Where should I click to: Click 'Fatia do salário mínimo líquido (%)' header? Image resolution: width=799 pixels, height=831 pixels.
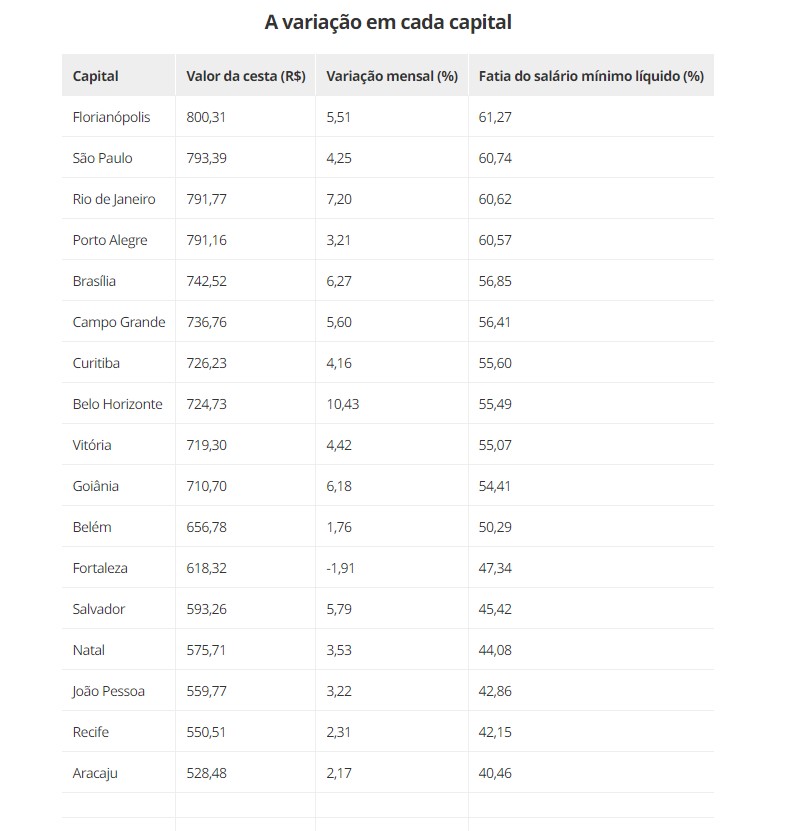[x=591, y=76]
